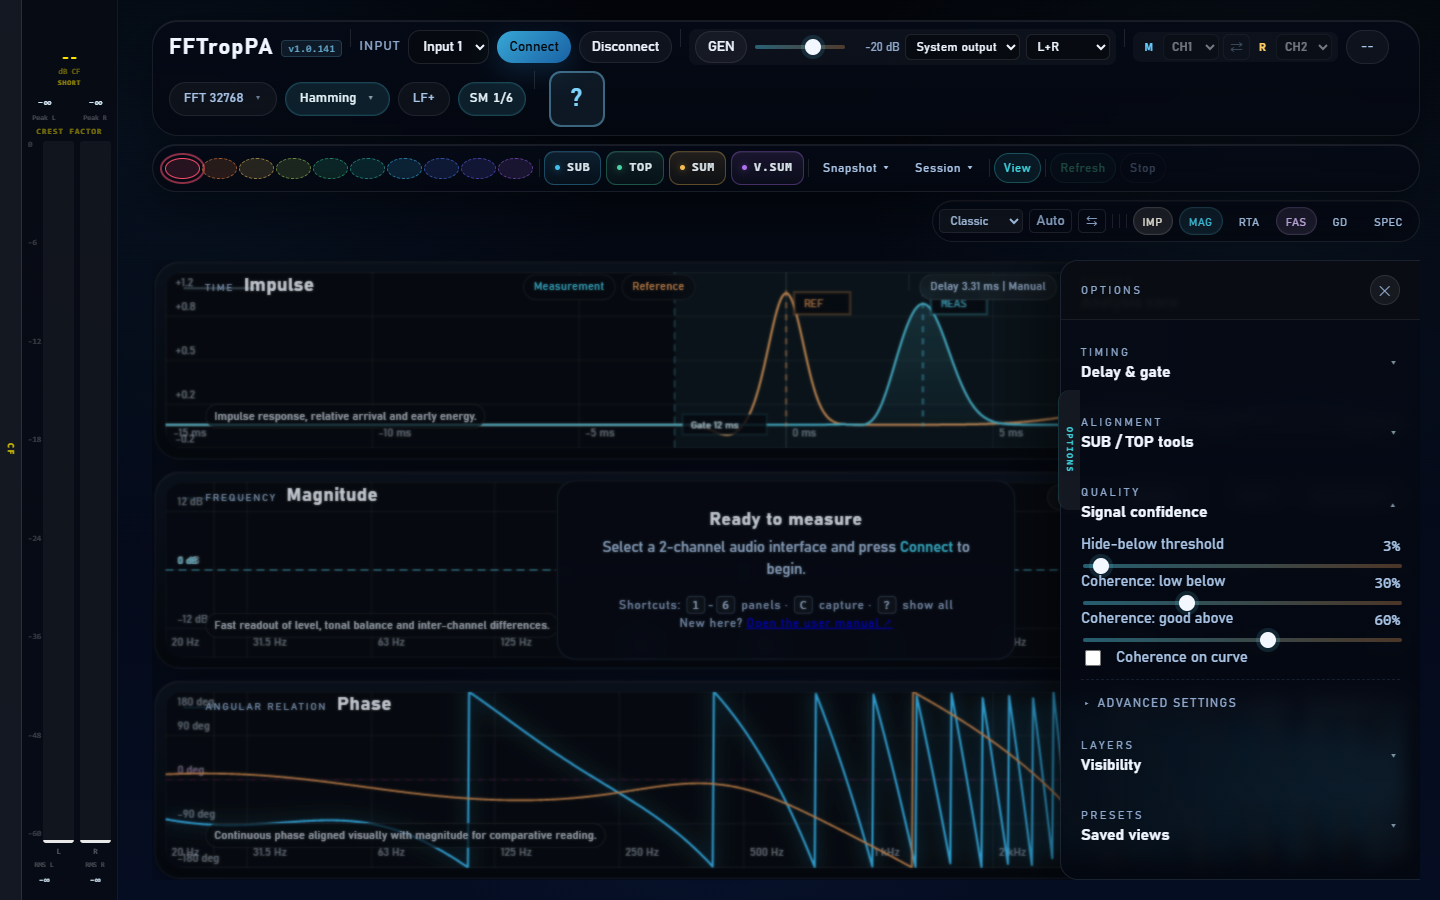Toggle the SUM trace button
This screenshot has width=1440, height=900.
tap(697, 168)
